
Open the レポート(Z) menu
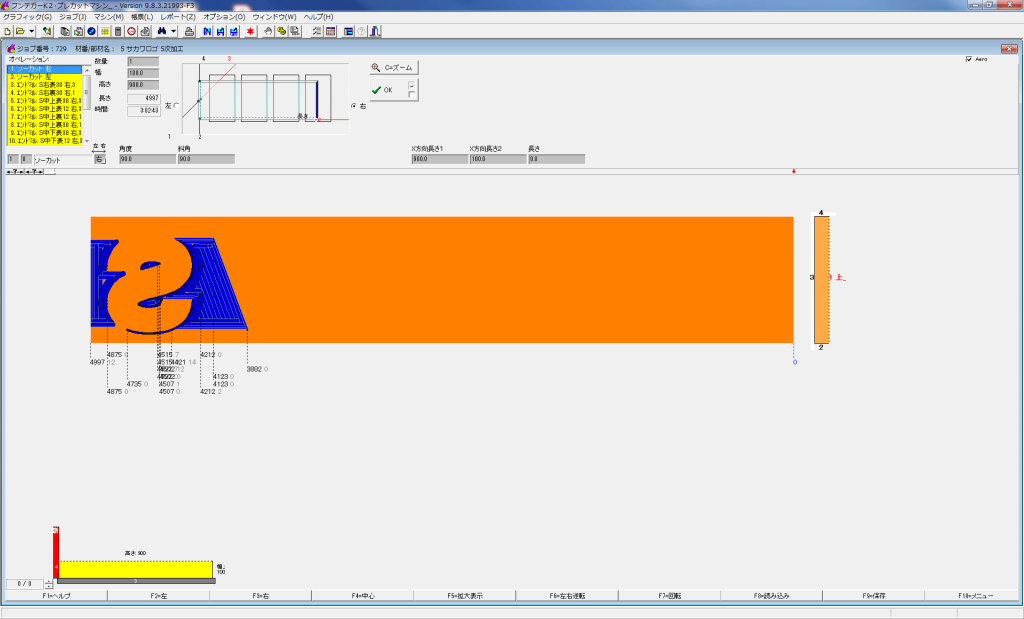point(178,17)
